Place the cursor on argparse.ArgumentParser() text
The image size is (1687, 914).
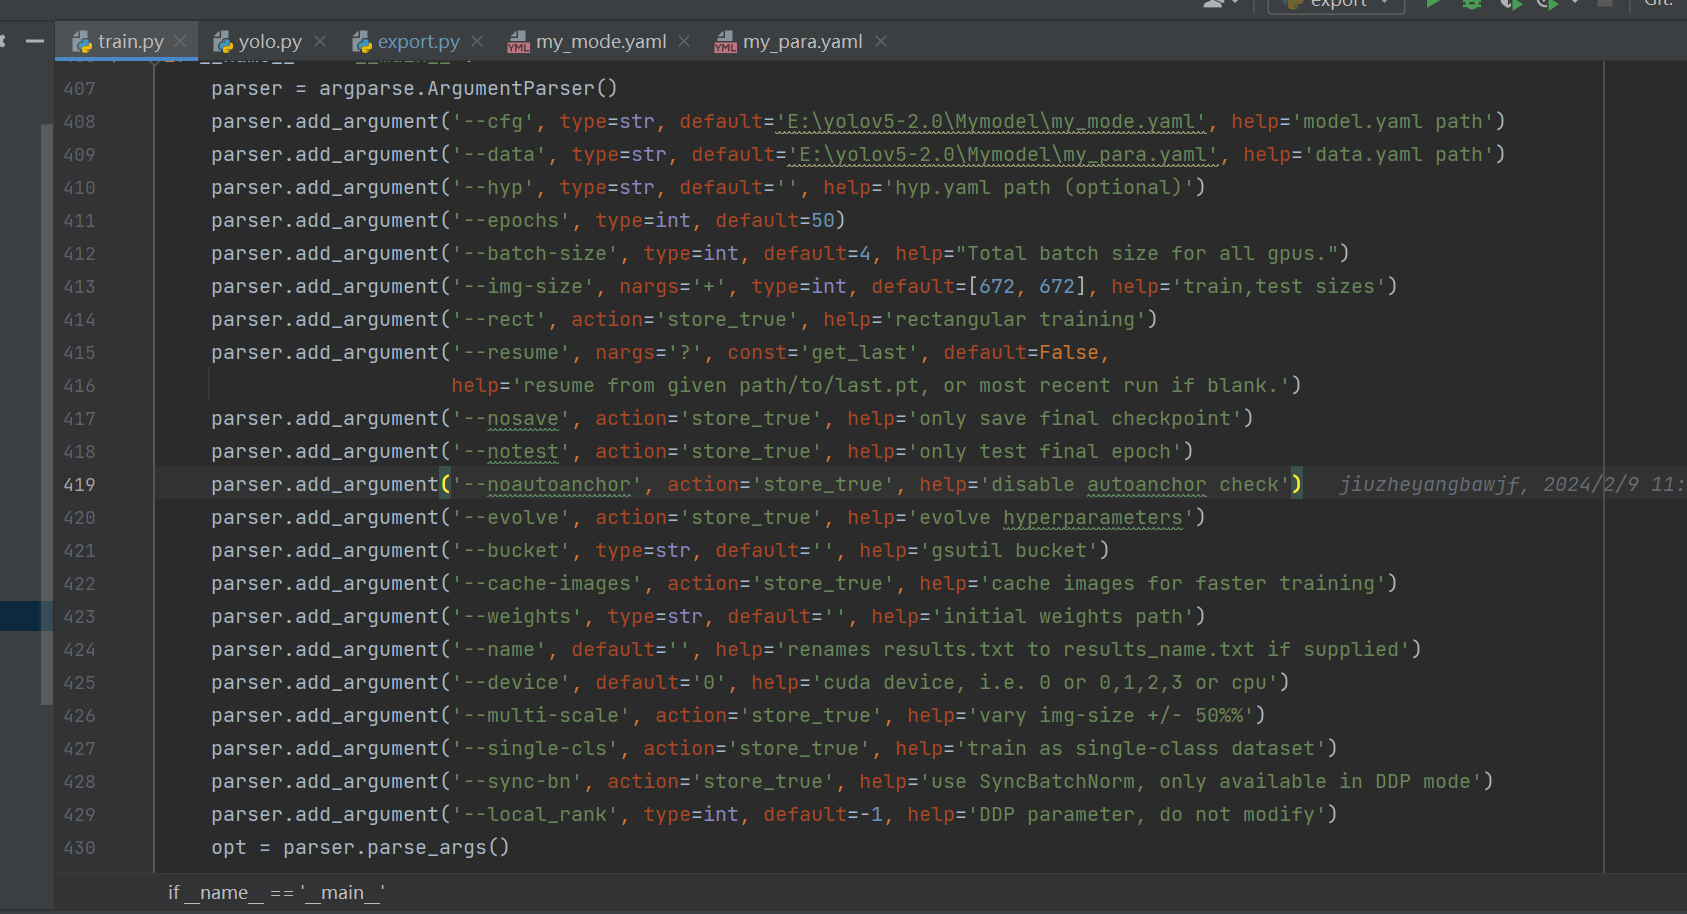pos(468,88)
